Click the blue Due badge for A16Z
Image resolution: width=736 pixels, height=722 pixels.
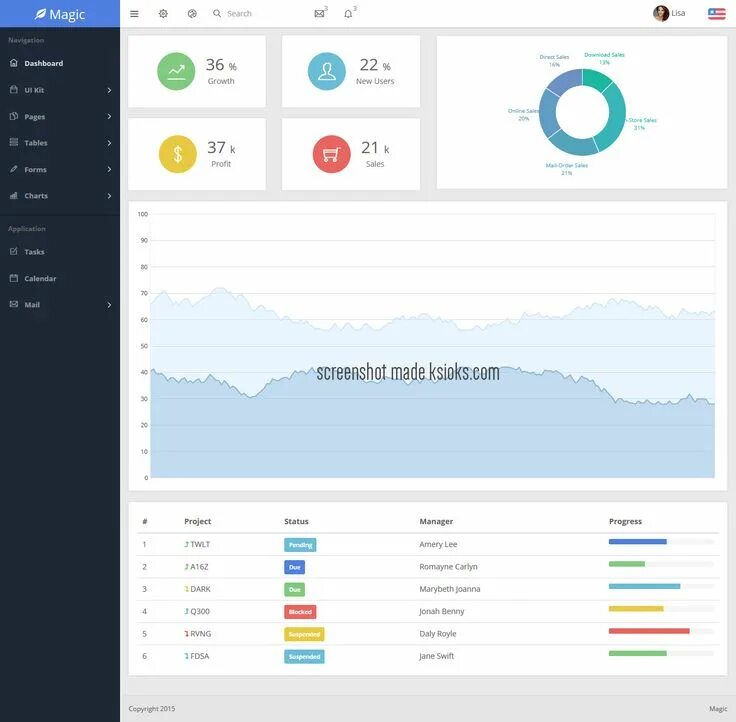(294, 567)
